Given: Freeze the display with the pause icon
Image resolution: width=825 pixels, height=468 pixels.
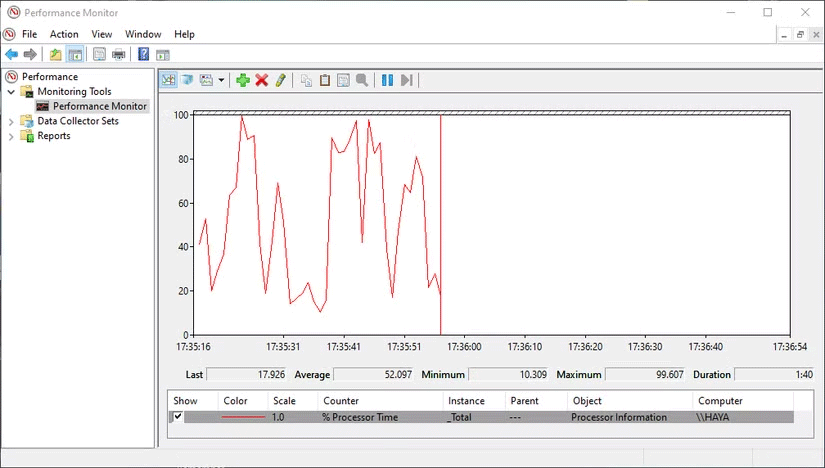Looking at the screenshot, I should (387, 80).
